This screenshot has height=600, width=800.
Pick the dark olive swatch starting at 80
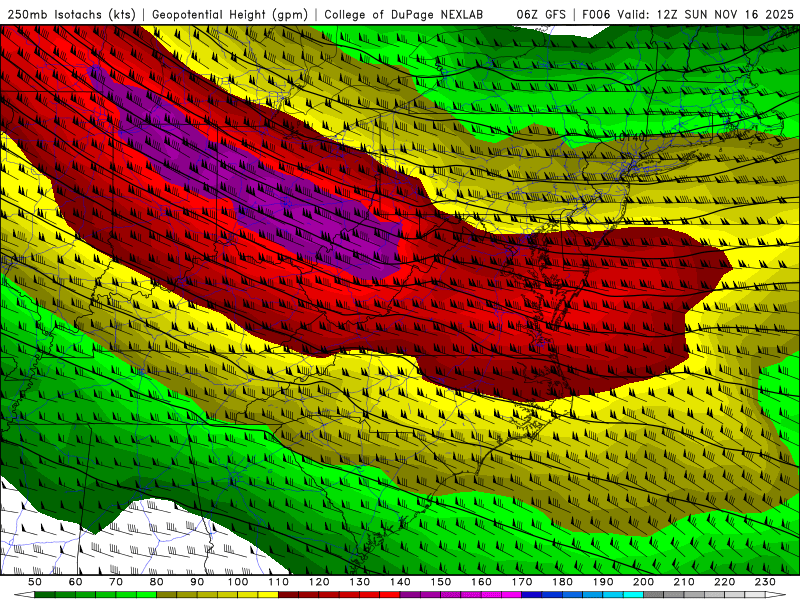pos(166,594)
